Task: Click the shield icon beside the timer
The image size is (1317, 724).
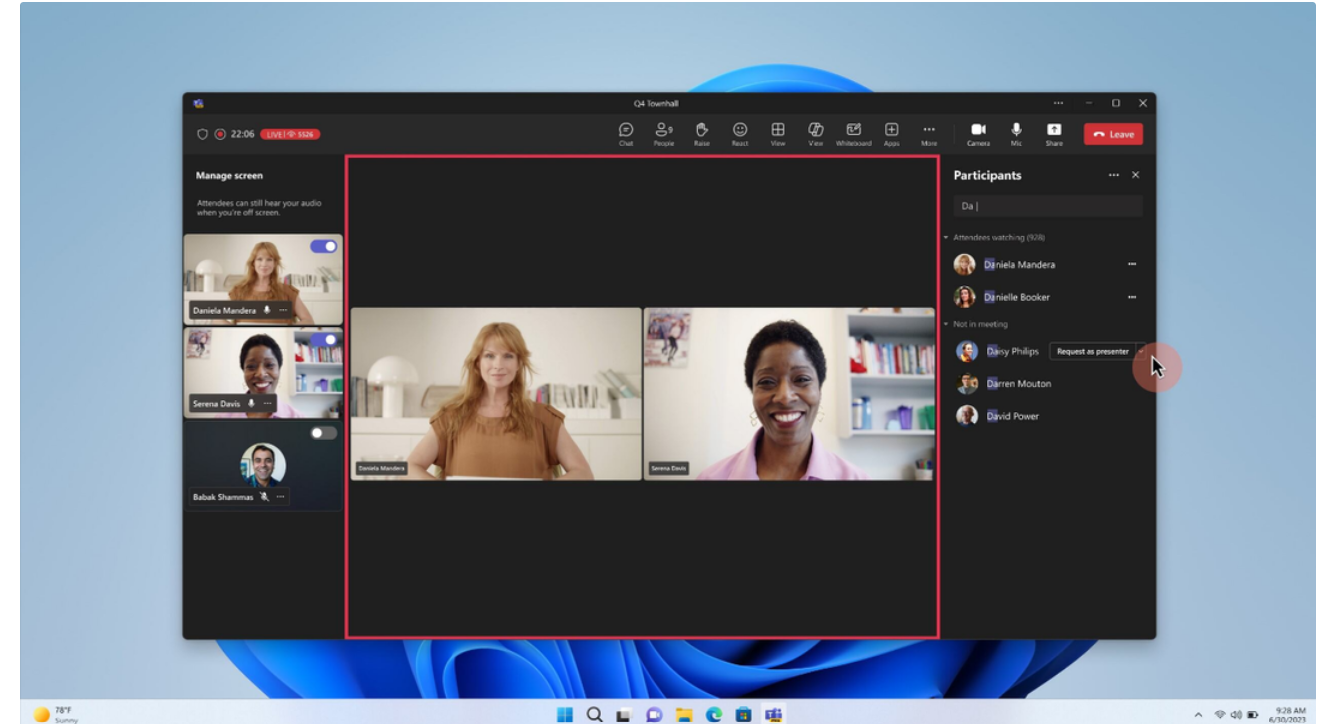Action: click(x=202, y=134)
